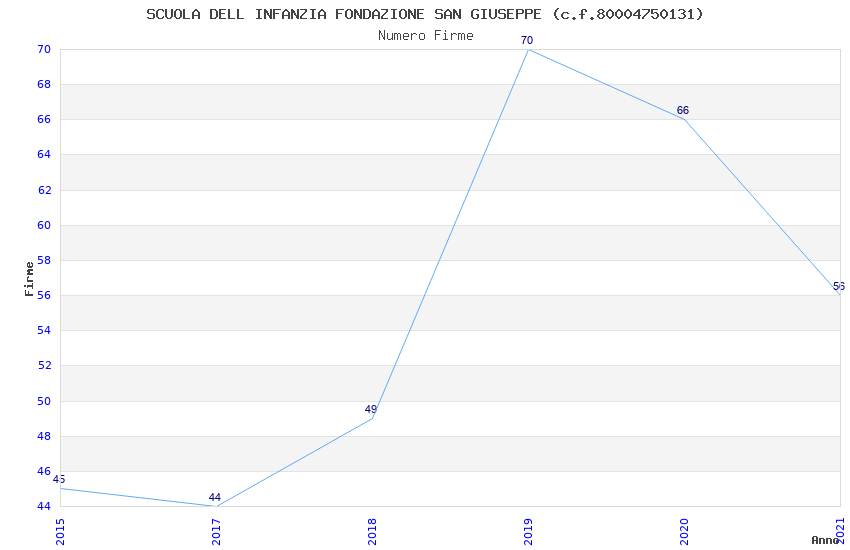Click the 'Firme' y-axis label
This screenshot has height=550, width=850.
pos(29,279)
